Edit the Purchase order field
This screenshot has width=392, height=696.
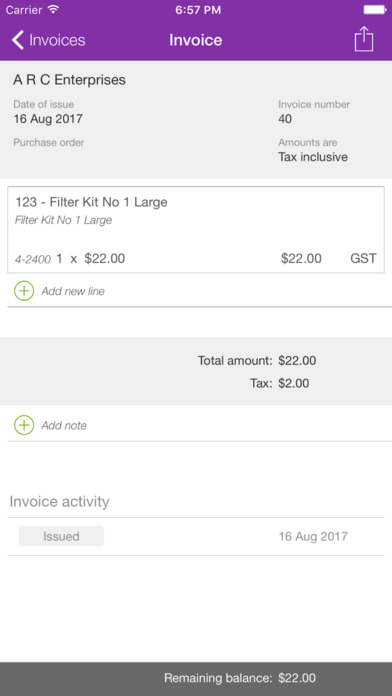[x=48, y=142]
